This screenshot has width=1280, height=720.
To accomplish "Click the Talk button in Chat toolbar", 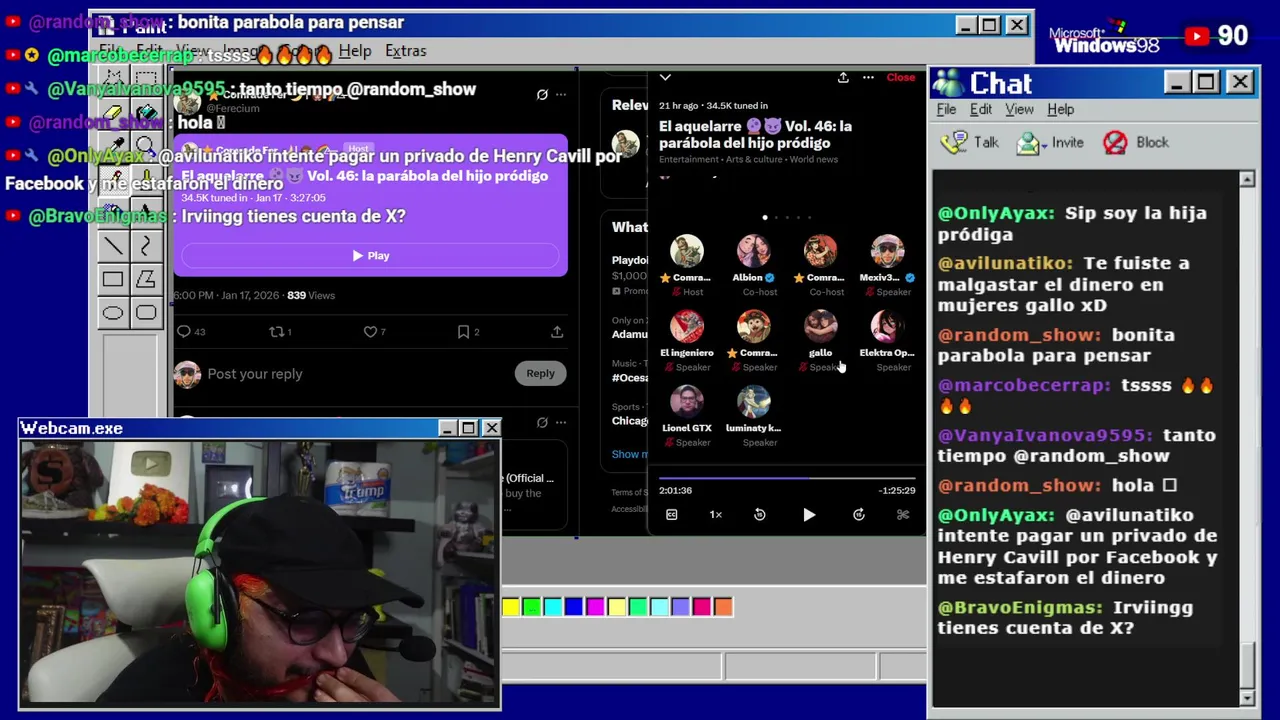I will pyautogui.click(x=970, y=142).
